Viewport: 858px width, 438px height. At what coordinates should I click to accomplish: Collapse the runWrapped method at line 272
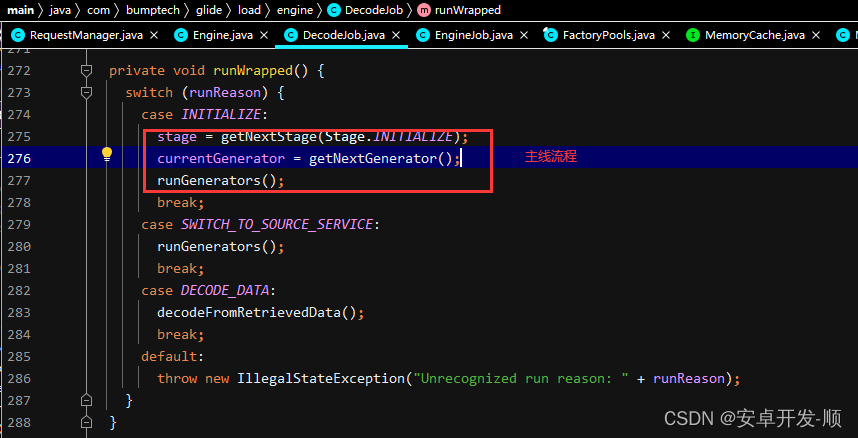(86, 72)
